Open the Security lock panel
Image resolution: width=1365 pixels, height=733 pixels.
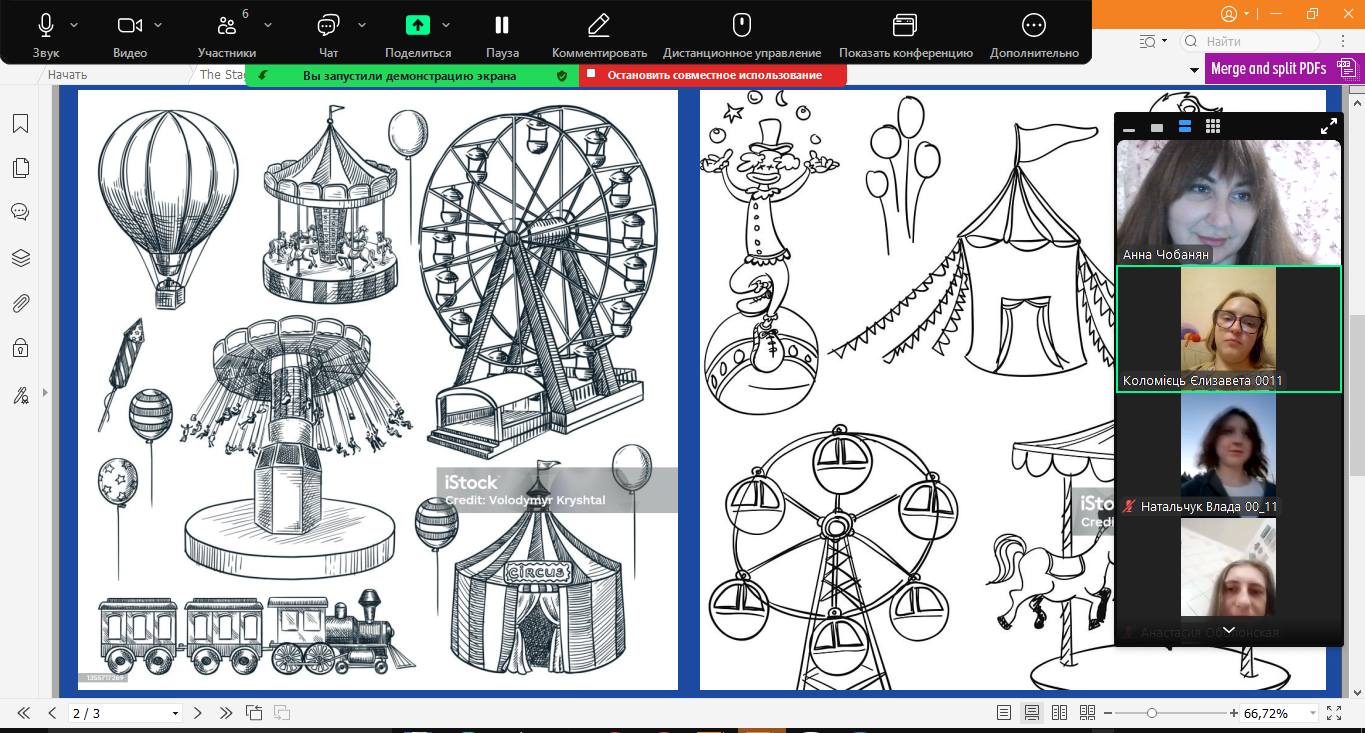[20, 348]
